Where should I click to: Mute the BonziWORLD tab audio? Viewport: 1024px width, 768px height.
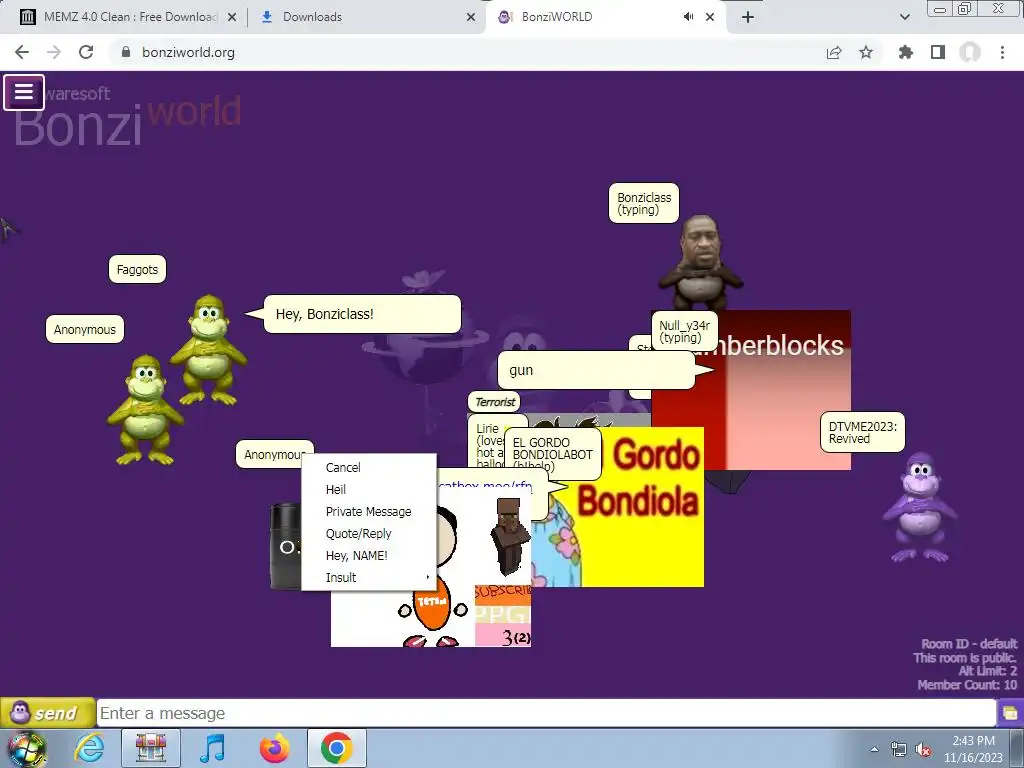pos(688,17)
